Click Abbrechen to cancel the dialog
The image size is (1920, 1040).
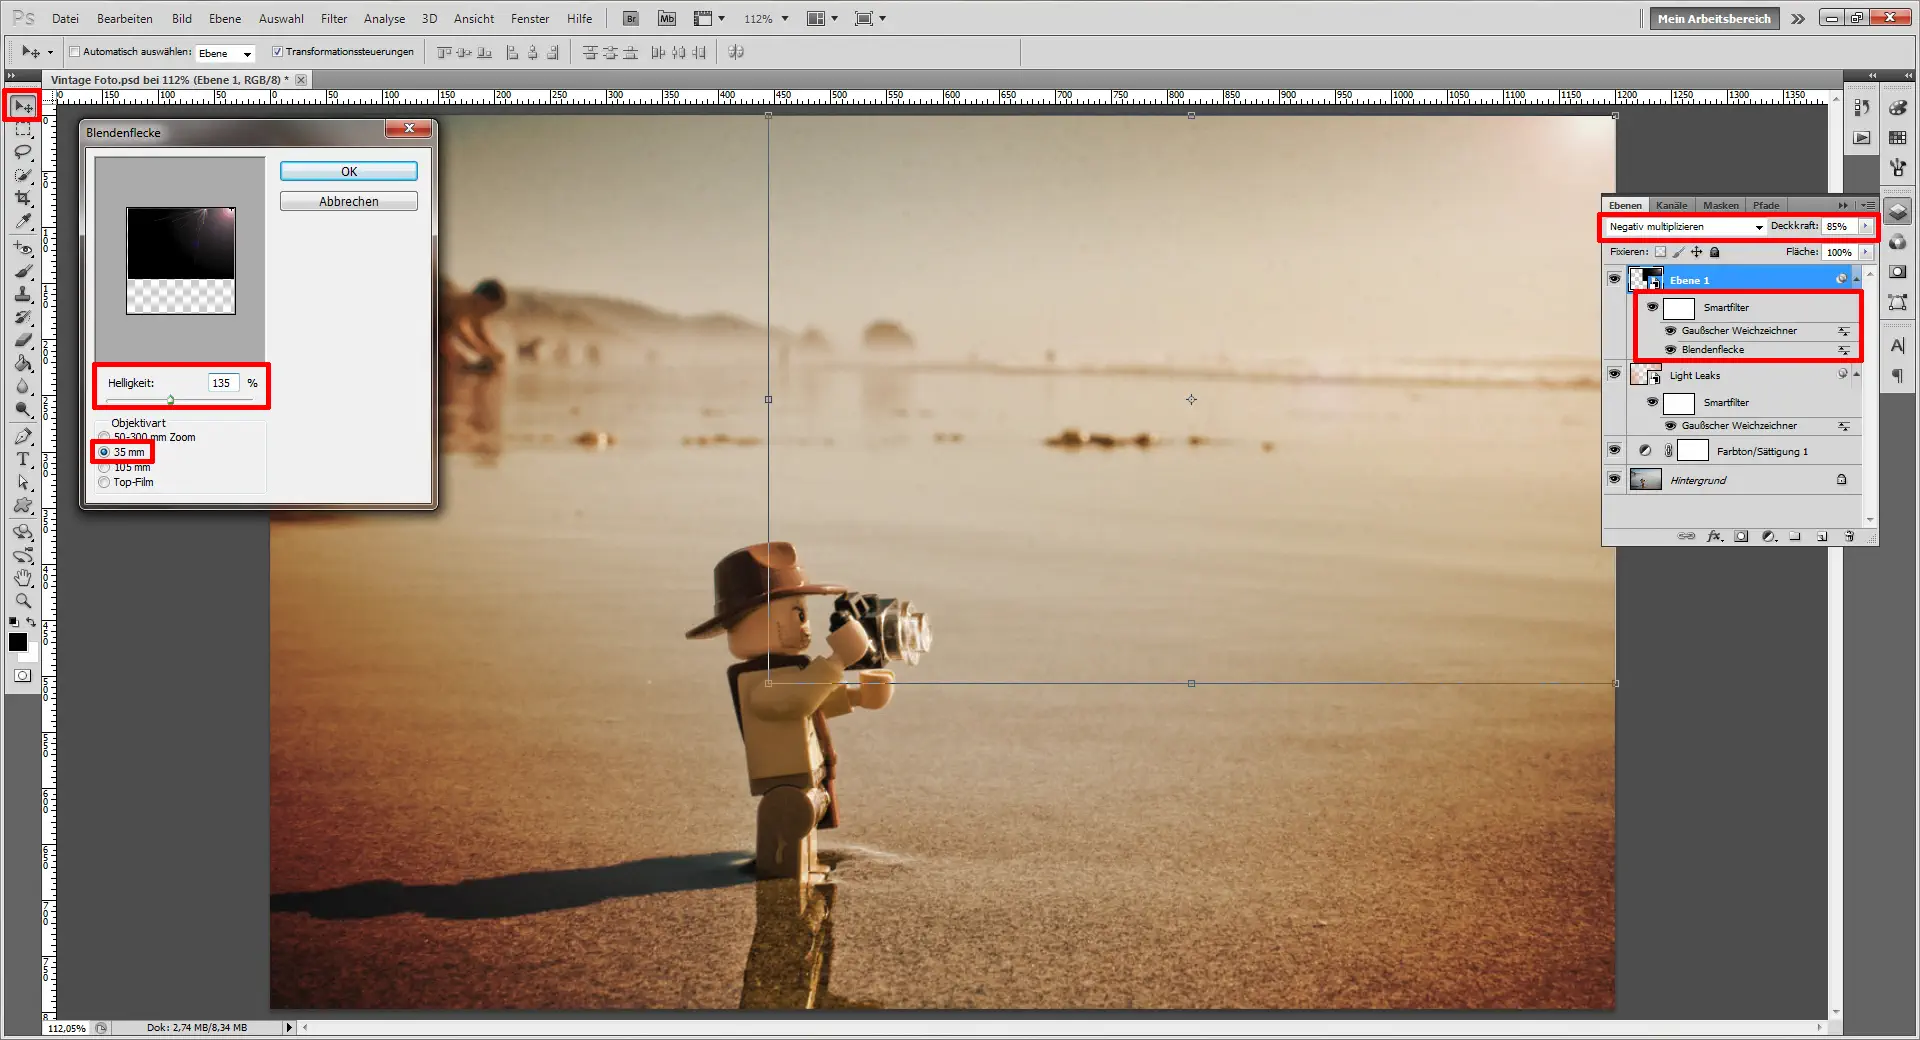348,202
